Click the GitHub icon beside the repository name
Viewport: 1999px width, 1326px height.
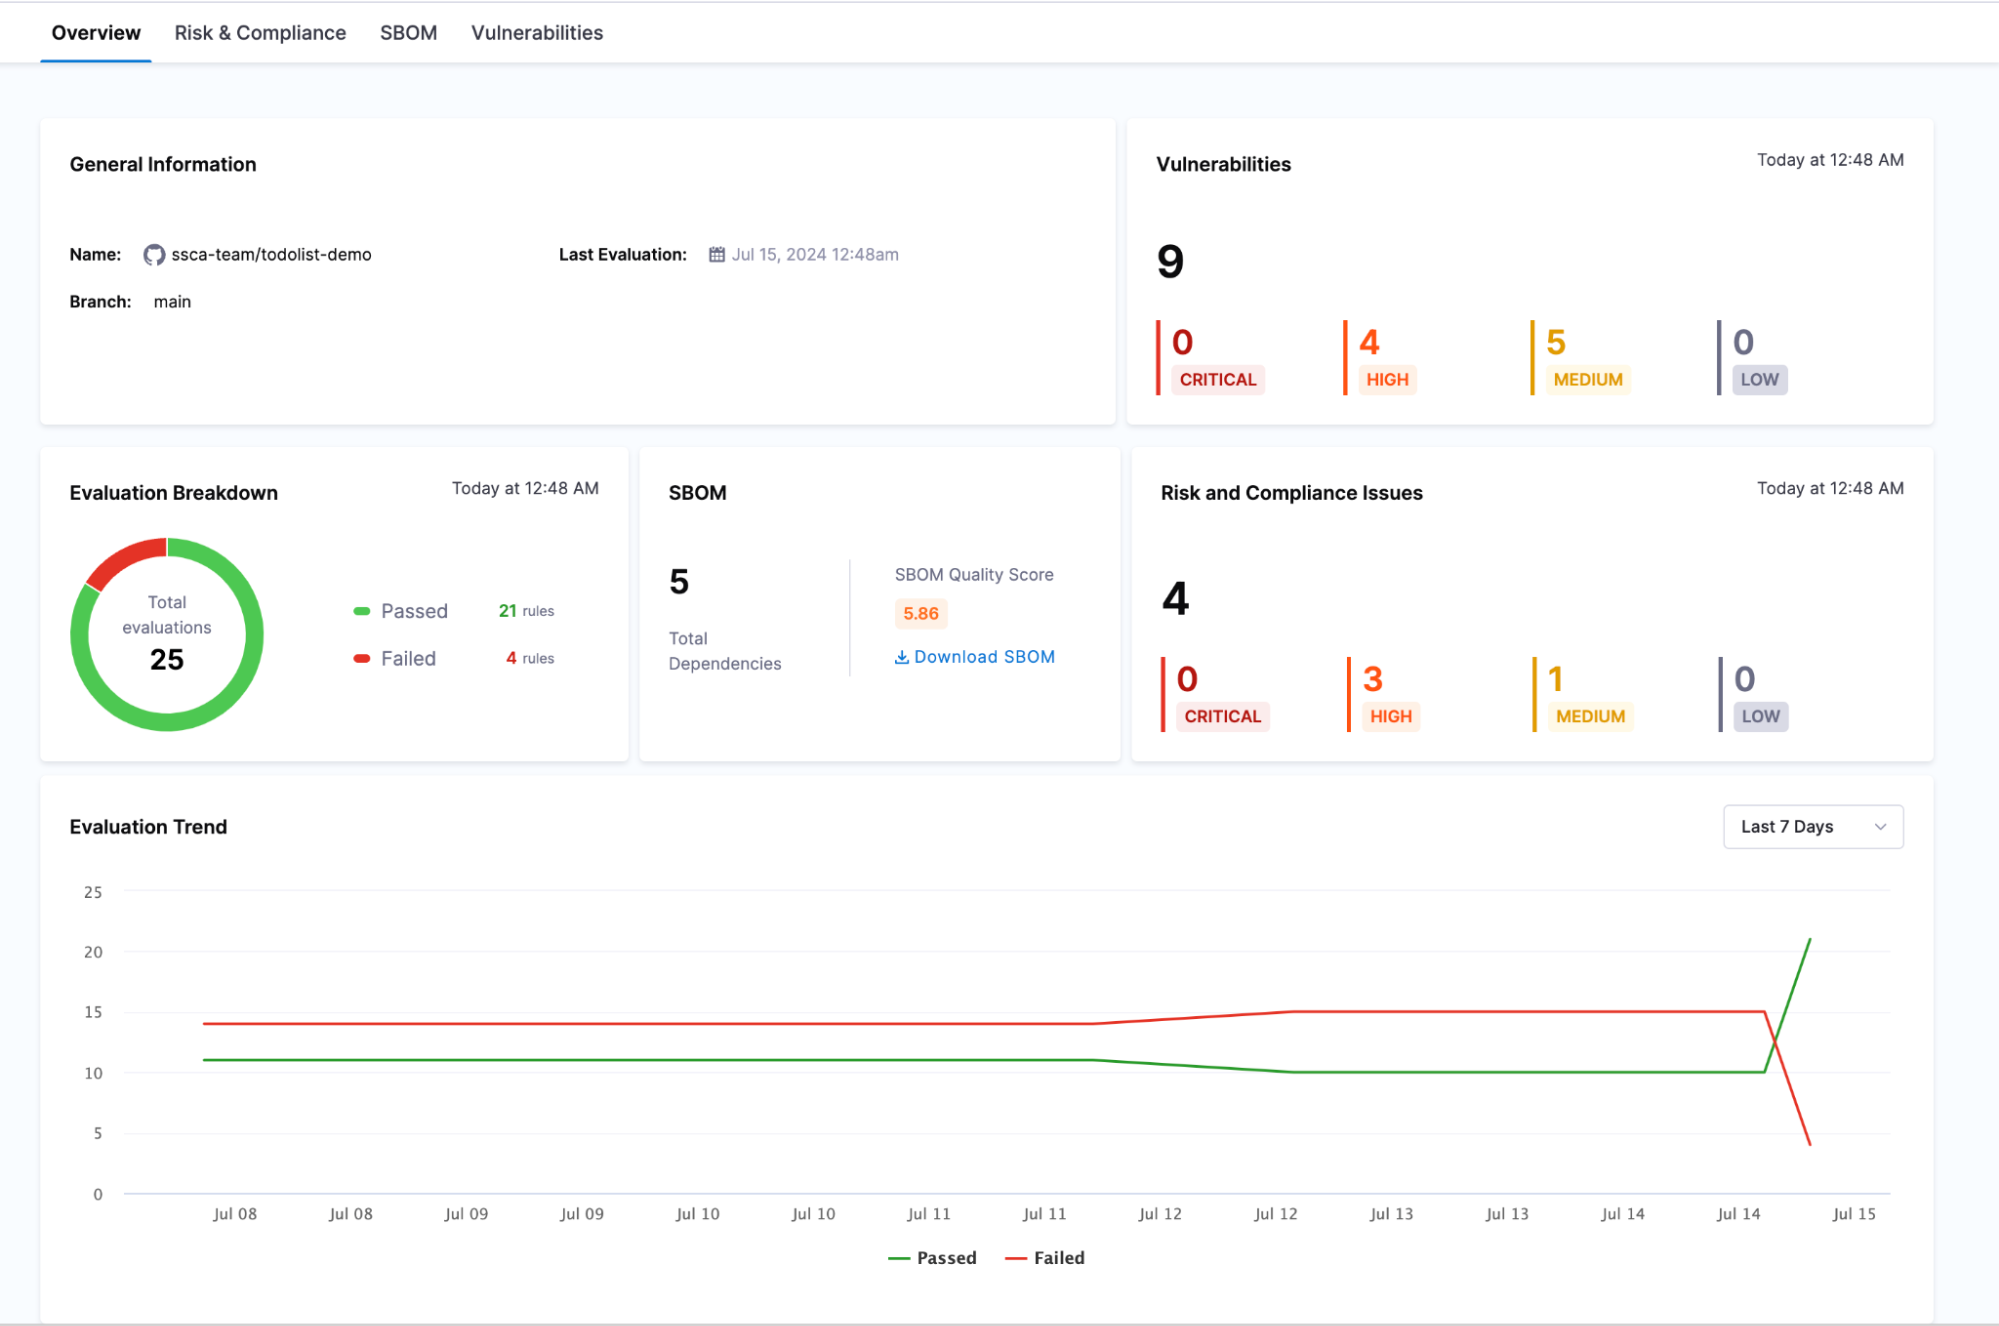(x=153, y=255)
